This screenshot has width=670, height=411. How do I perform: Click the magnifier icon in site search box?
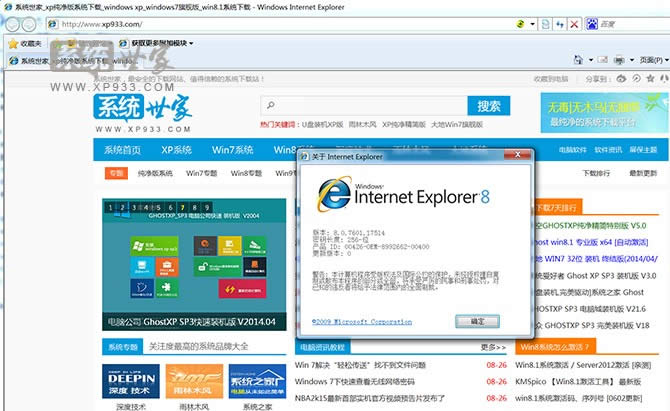pos(270,105)
